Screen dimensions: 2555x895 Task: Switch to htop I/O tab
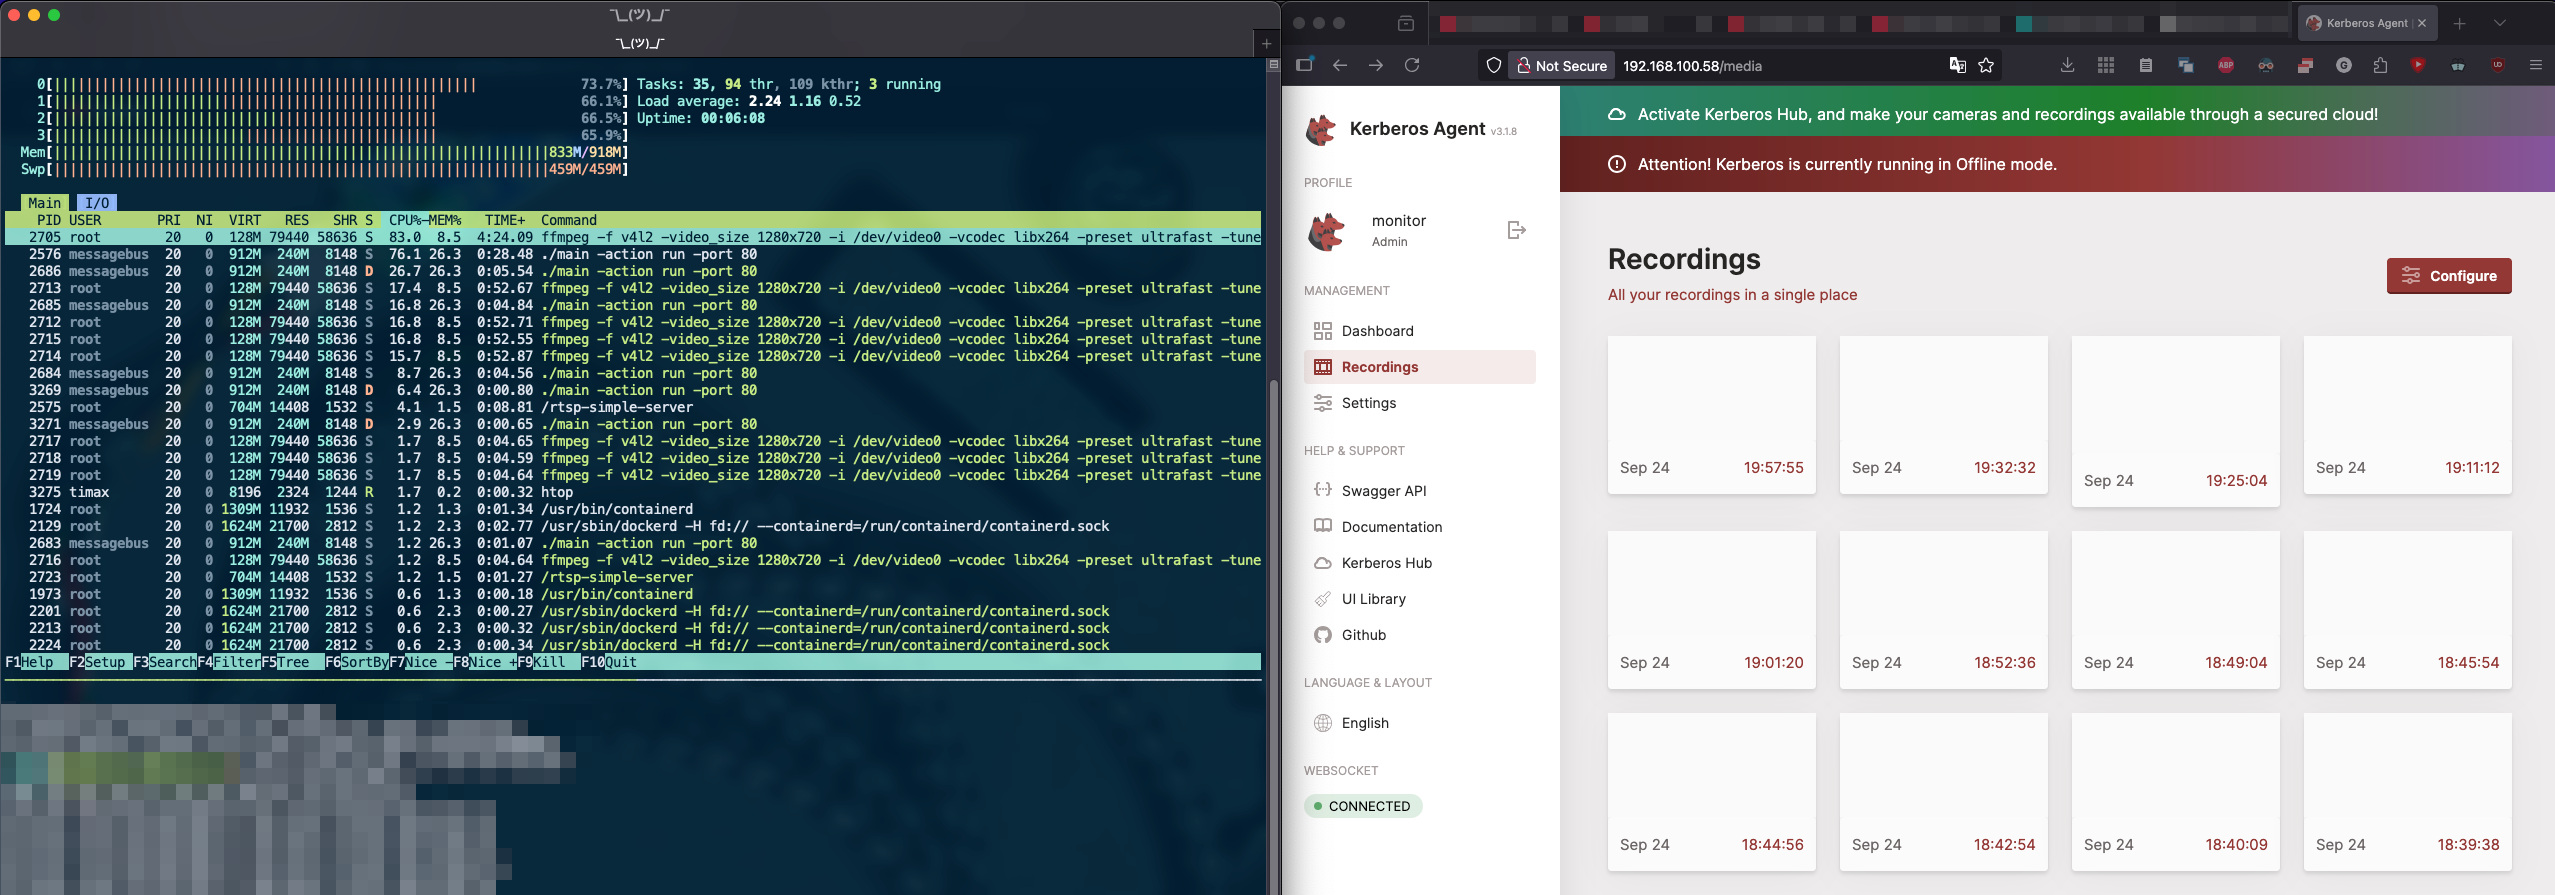pos(97,203)
